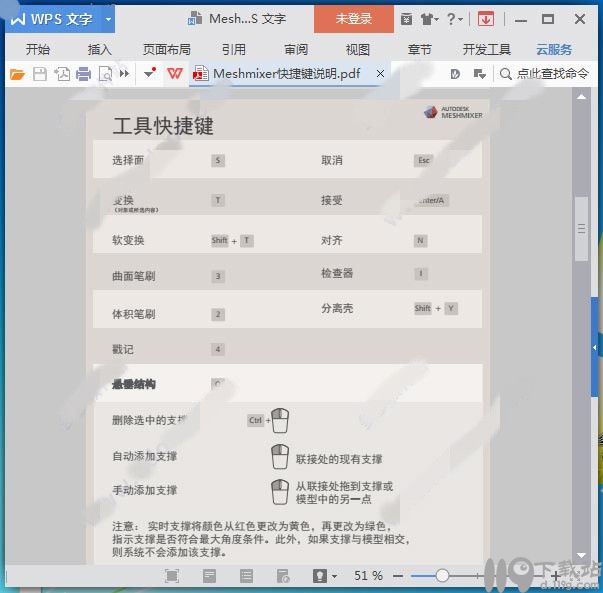Click the zoom slider handle
The height and width of the screenshot is (593, 603).
[442, 576]
